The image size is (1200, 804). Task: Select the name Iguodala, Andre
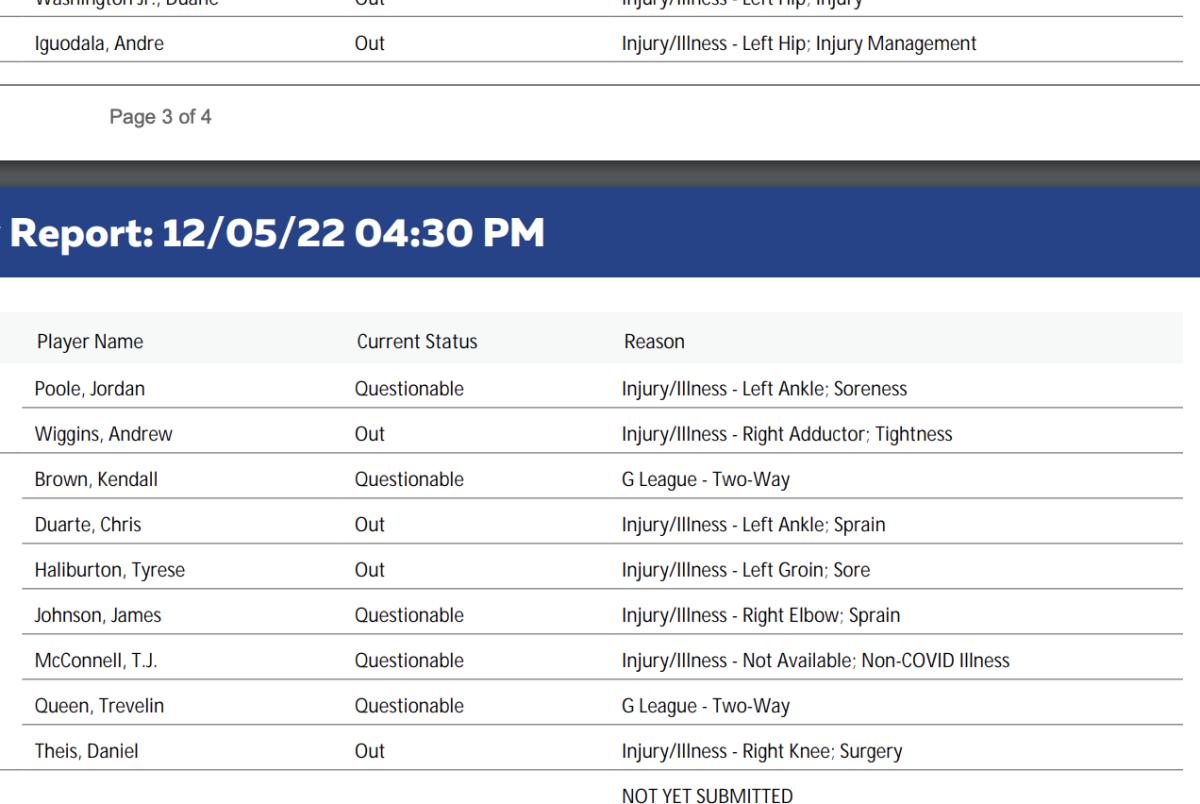click(x=99, y=44)
